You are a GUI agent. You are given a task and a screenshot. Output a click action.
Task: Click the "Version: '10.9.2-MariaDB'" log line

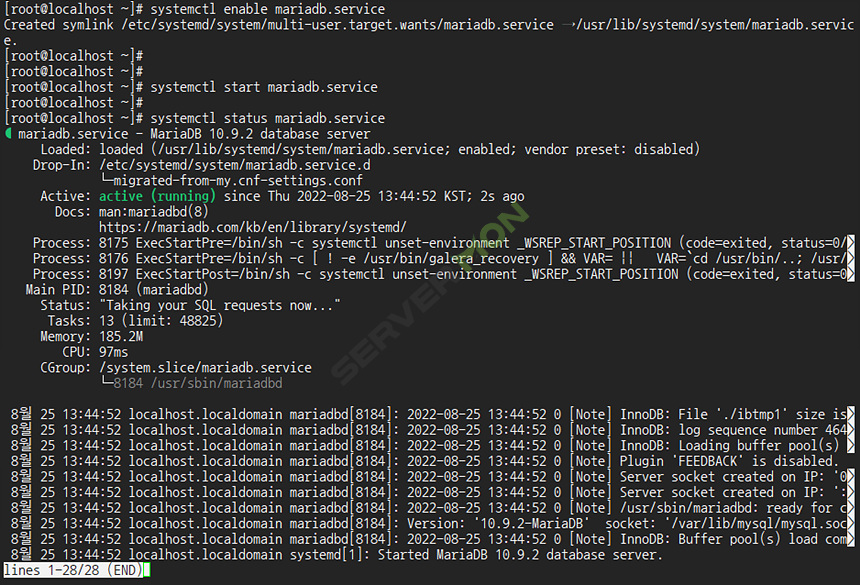click(432, 524)
